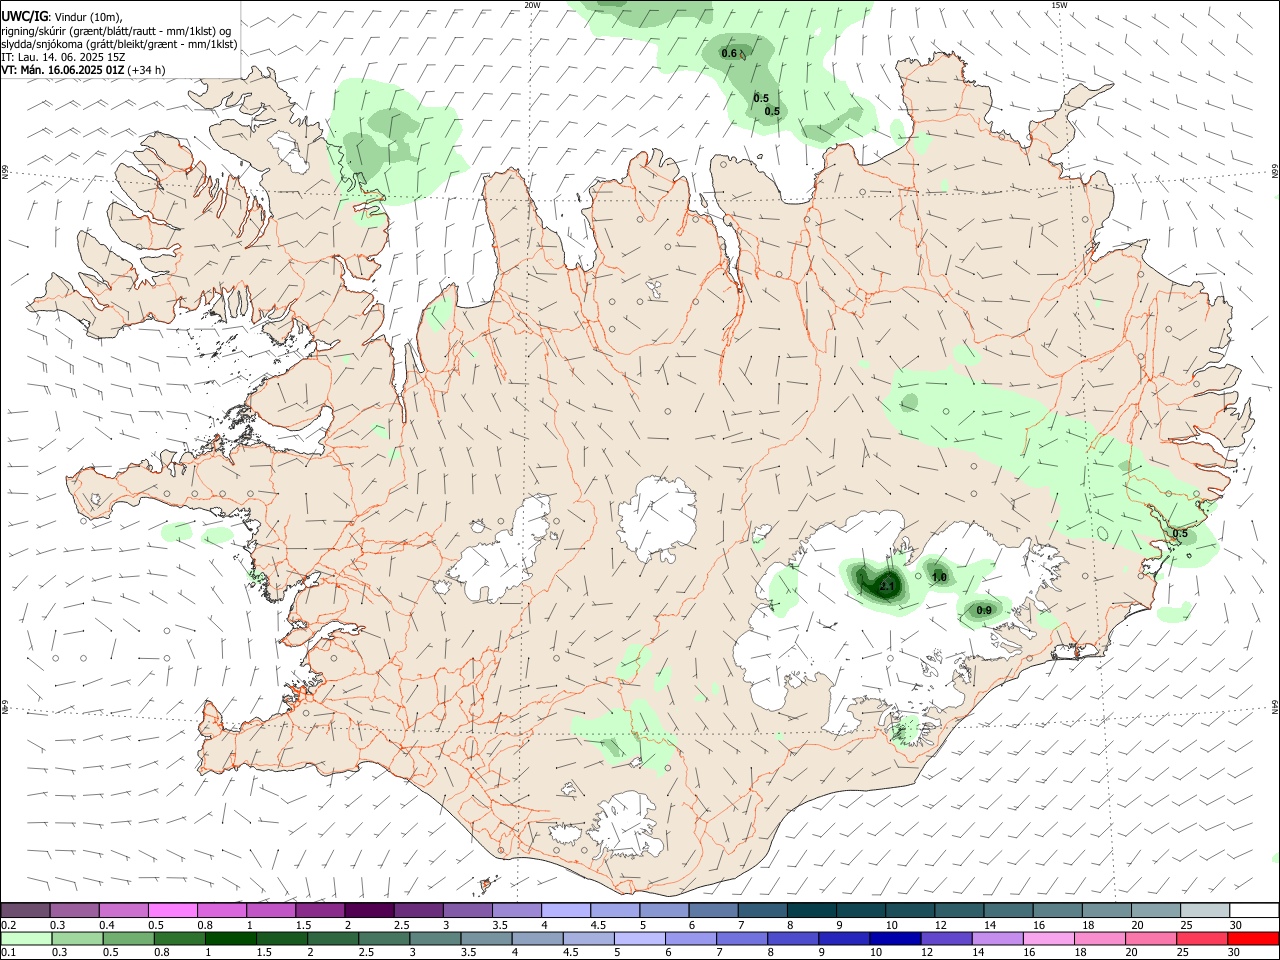Pick the dark teal upper swatch at 8

tap(811, 911)
